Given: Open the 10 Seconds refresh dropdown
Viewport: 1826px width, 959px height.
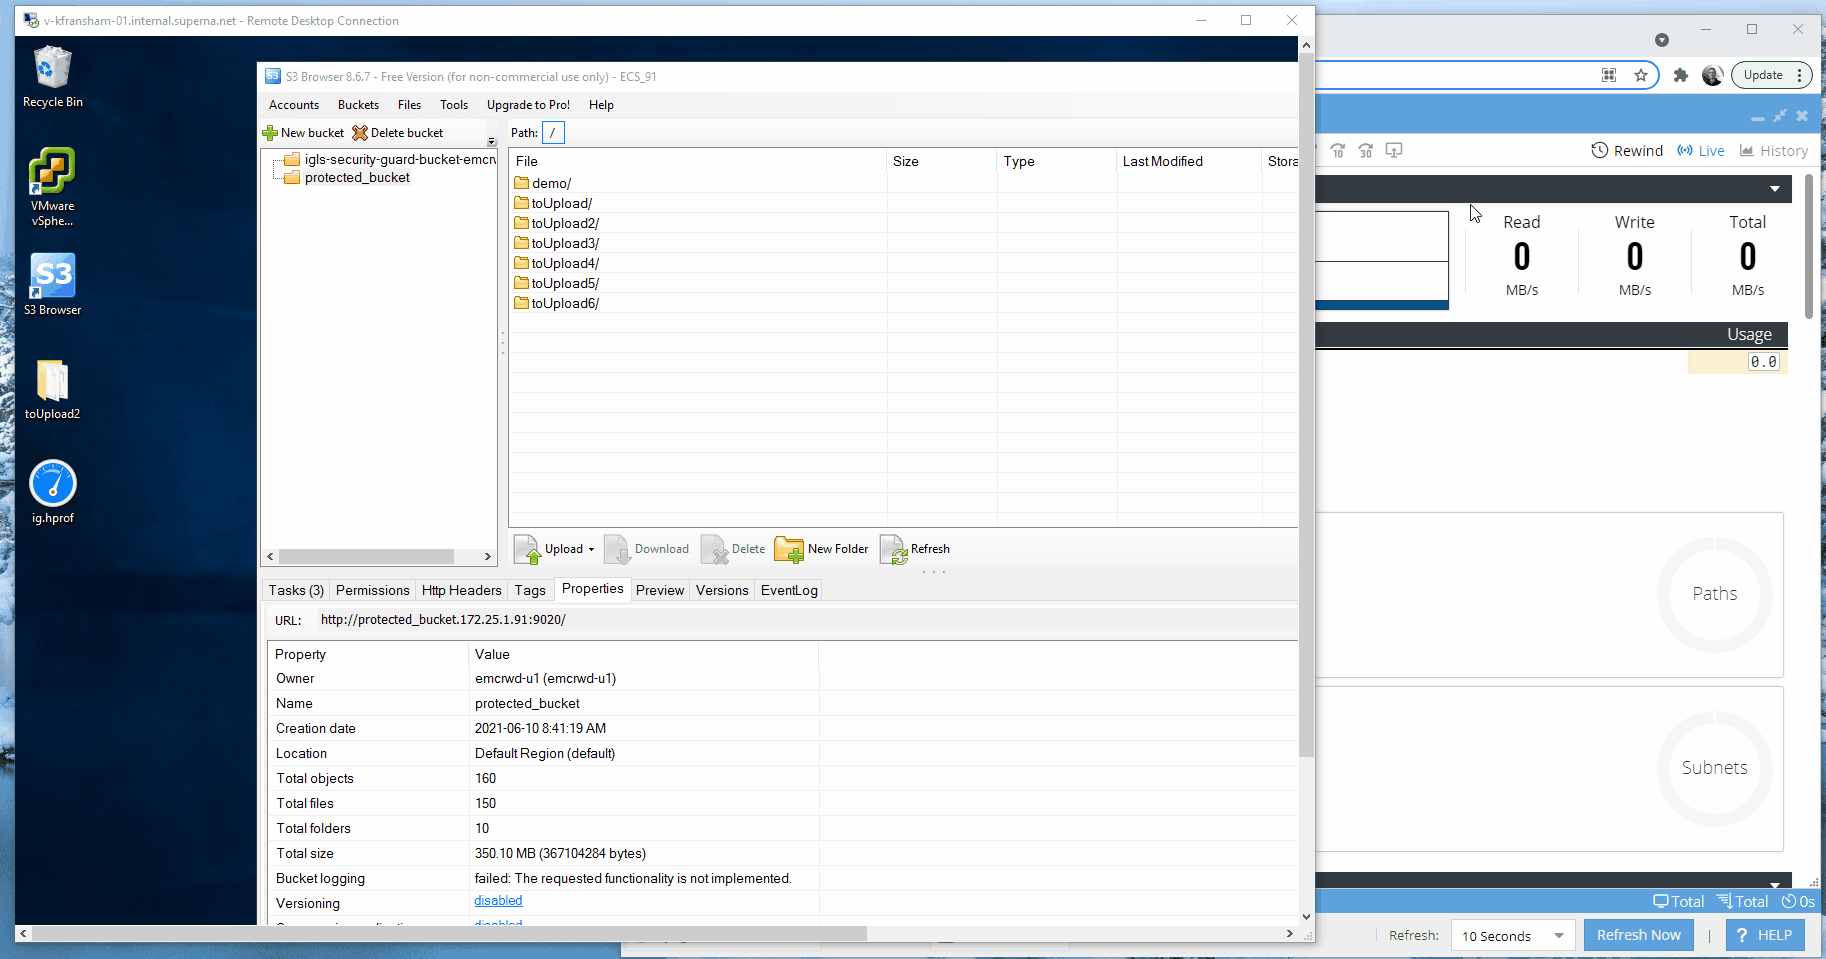Looking at the screenshot, I should pyautogui.click(x=1512, y=936).
